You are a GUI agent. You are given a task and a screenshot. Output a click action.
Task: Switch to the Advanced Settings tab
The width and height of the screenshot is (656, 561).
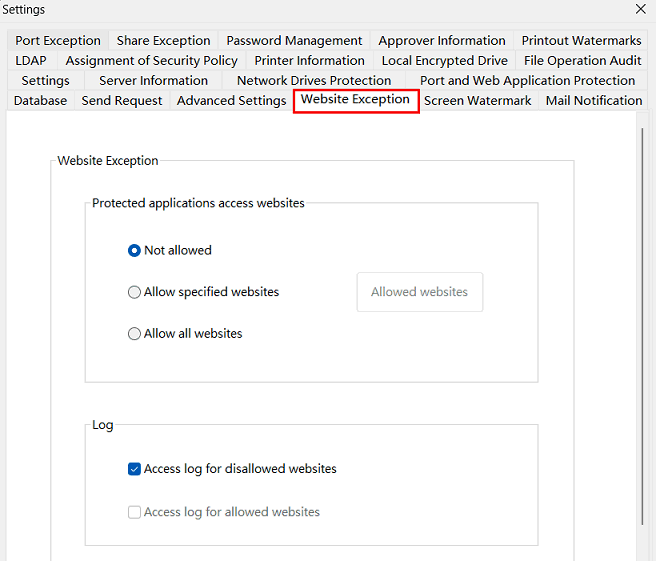(231, 101)
